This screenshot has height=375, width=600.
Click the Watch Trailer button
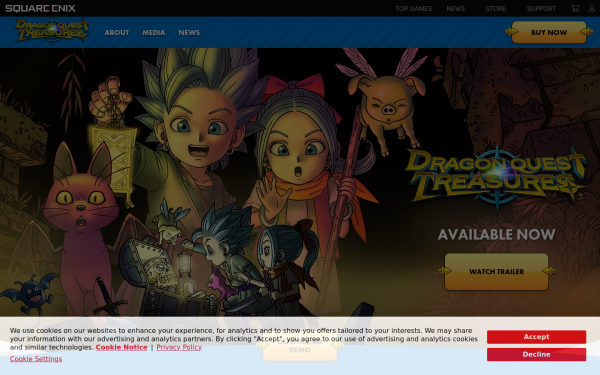point(496,271)
